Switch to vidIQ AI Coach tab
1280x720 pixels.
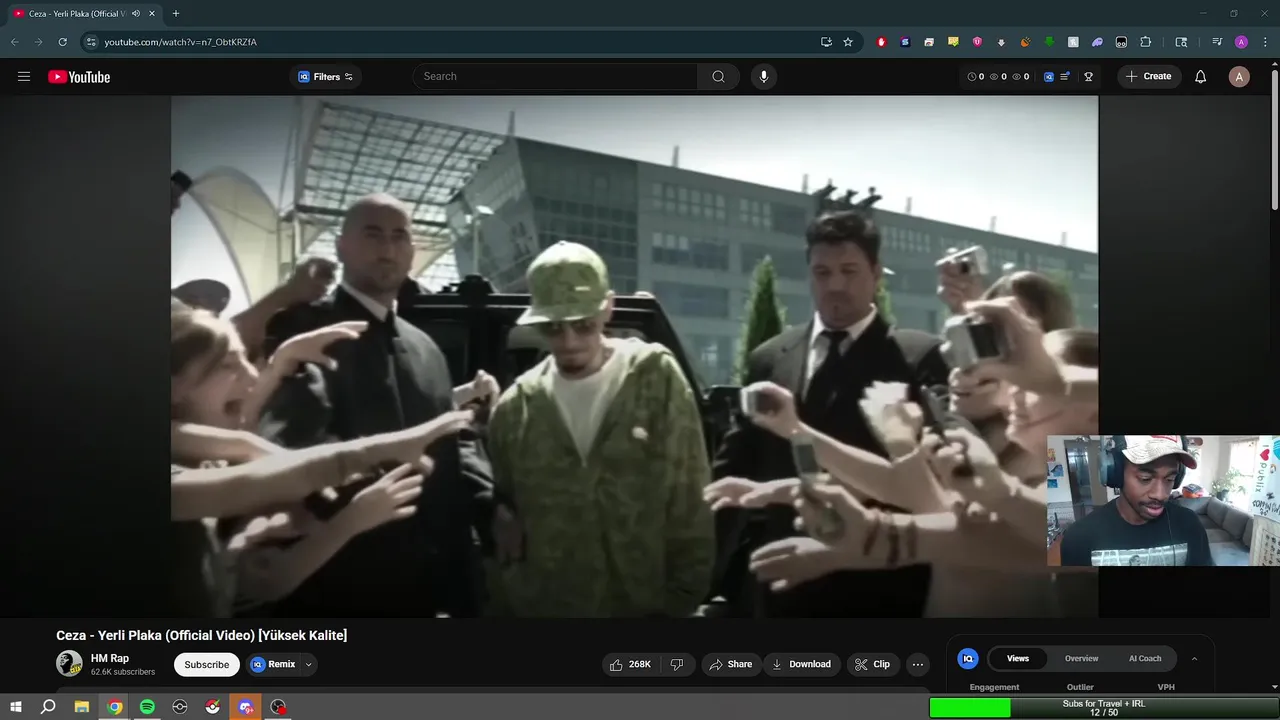click(1145, 658)
